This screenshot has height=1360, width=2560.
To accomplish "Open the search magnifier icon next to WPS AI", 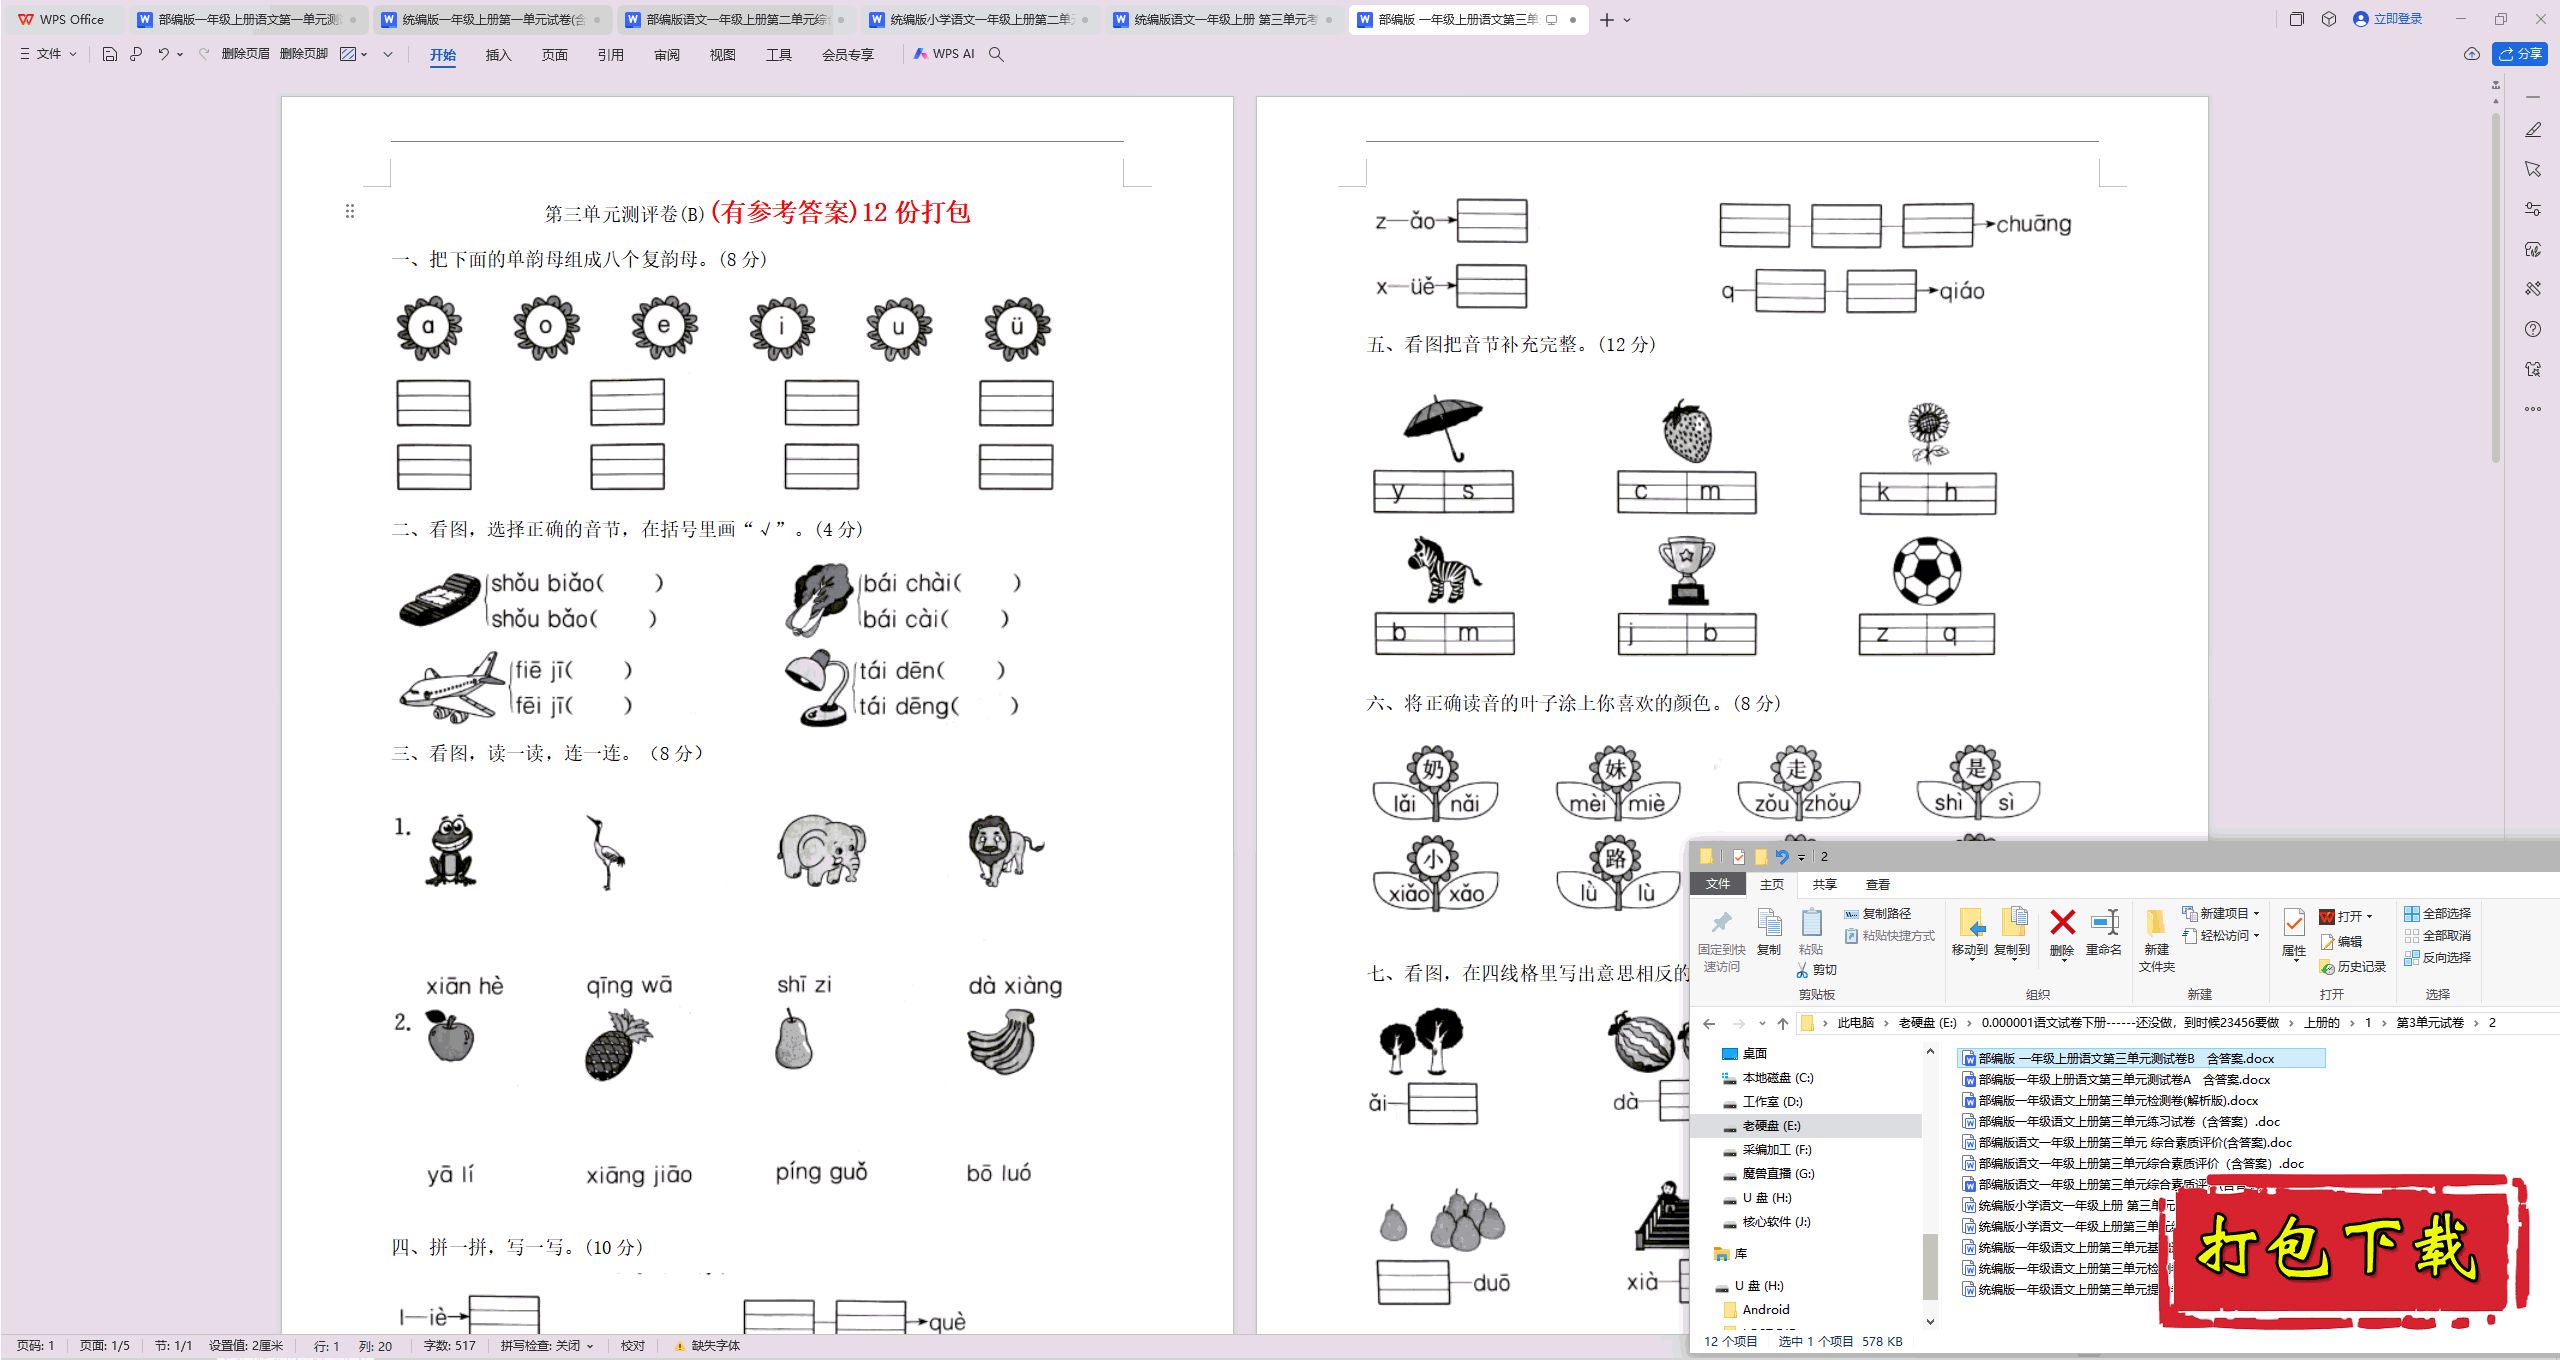I will pyautogui.click(x=996, y=54).
